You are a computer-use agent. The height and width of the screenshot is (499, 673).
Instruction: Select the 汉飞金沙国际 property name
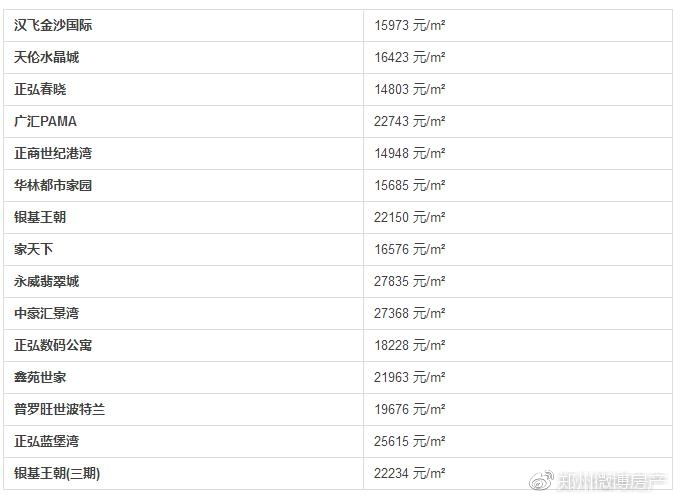pyautogui.click(x=53, y=25)
